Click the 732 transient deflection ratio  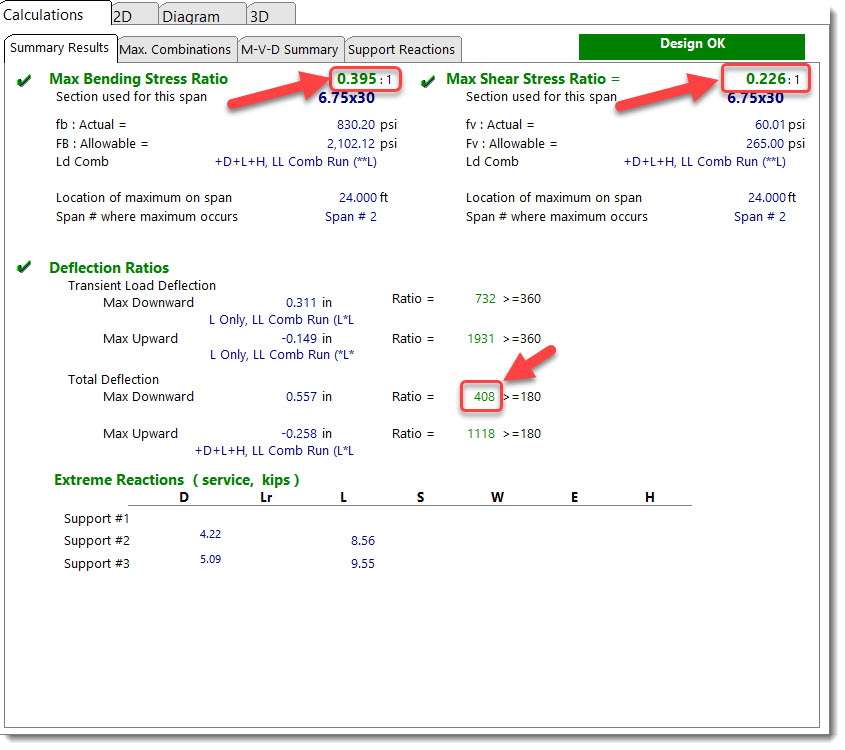pyautogui.click(x=485, y=298)
